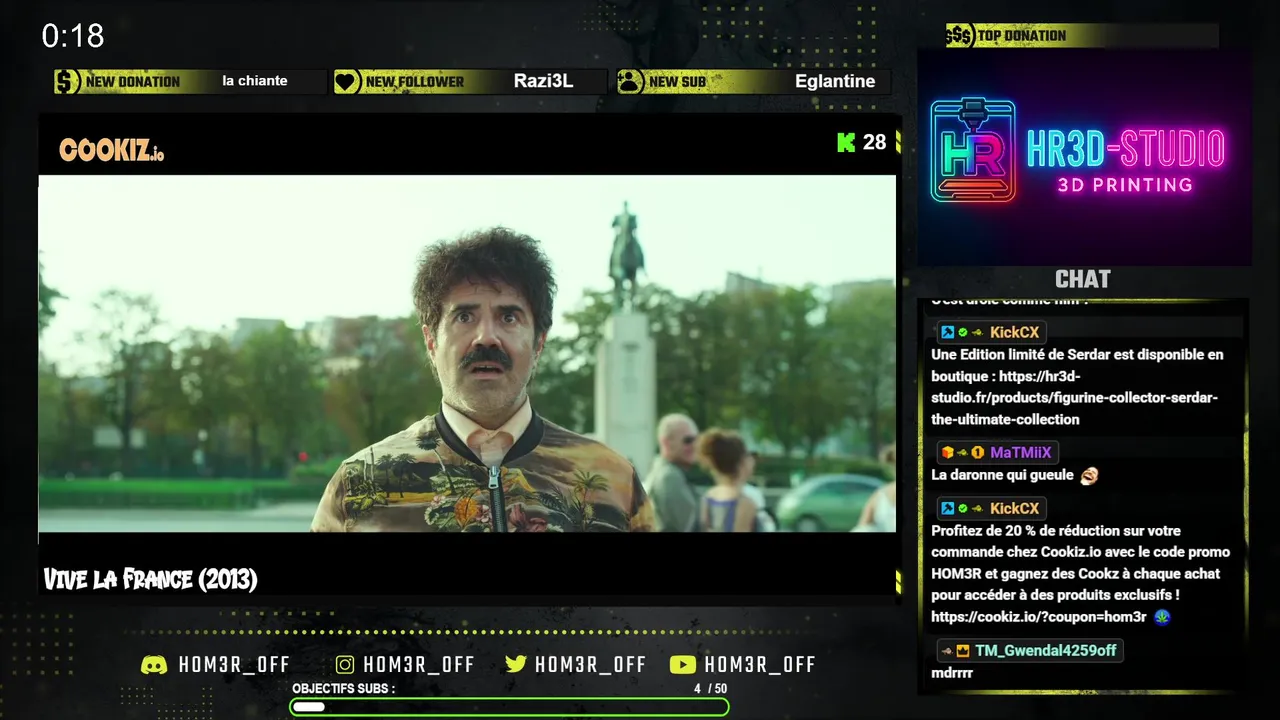Click the 'HOM3R_OFF' text beside the Twitter icon

click(x=591, y=665)
